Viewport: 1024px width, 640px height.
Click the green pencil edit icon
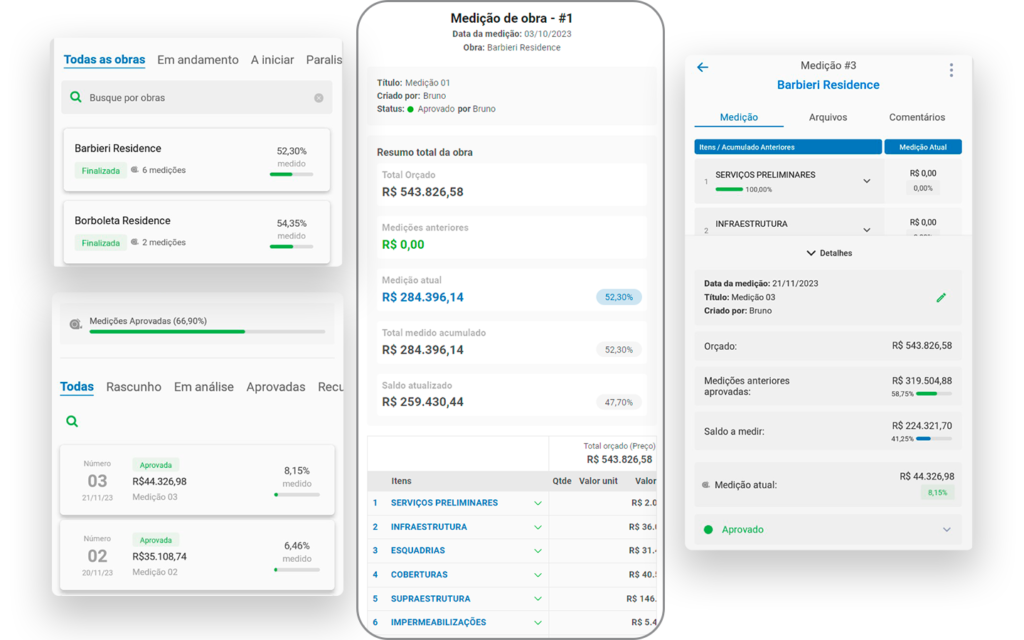[940, 298]
